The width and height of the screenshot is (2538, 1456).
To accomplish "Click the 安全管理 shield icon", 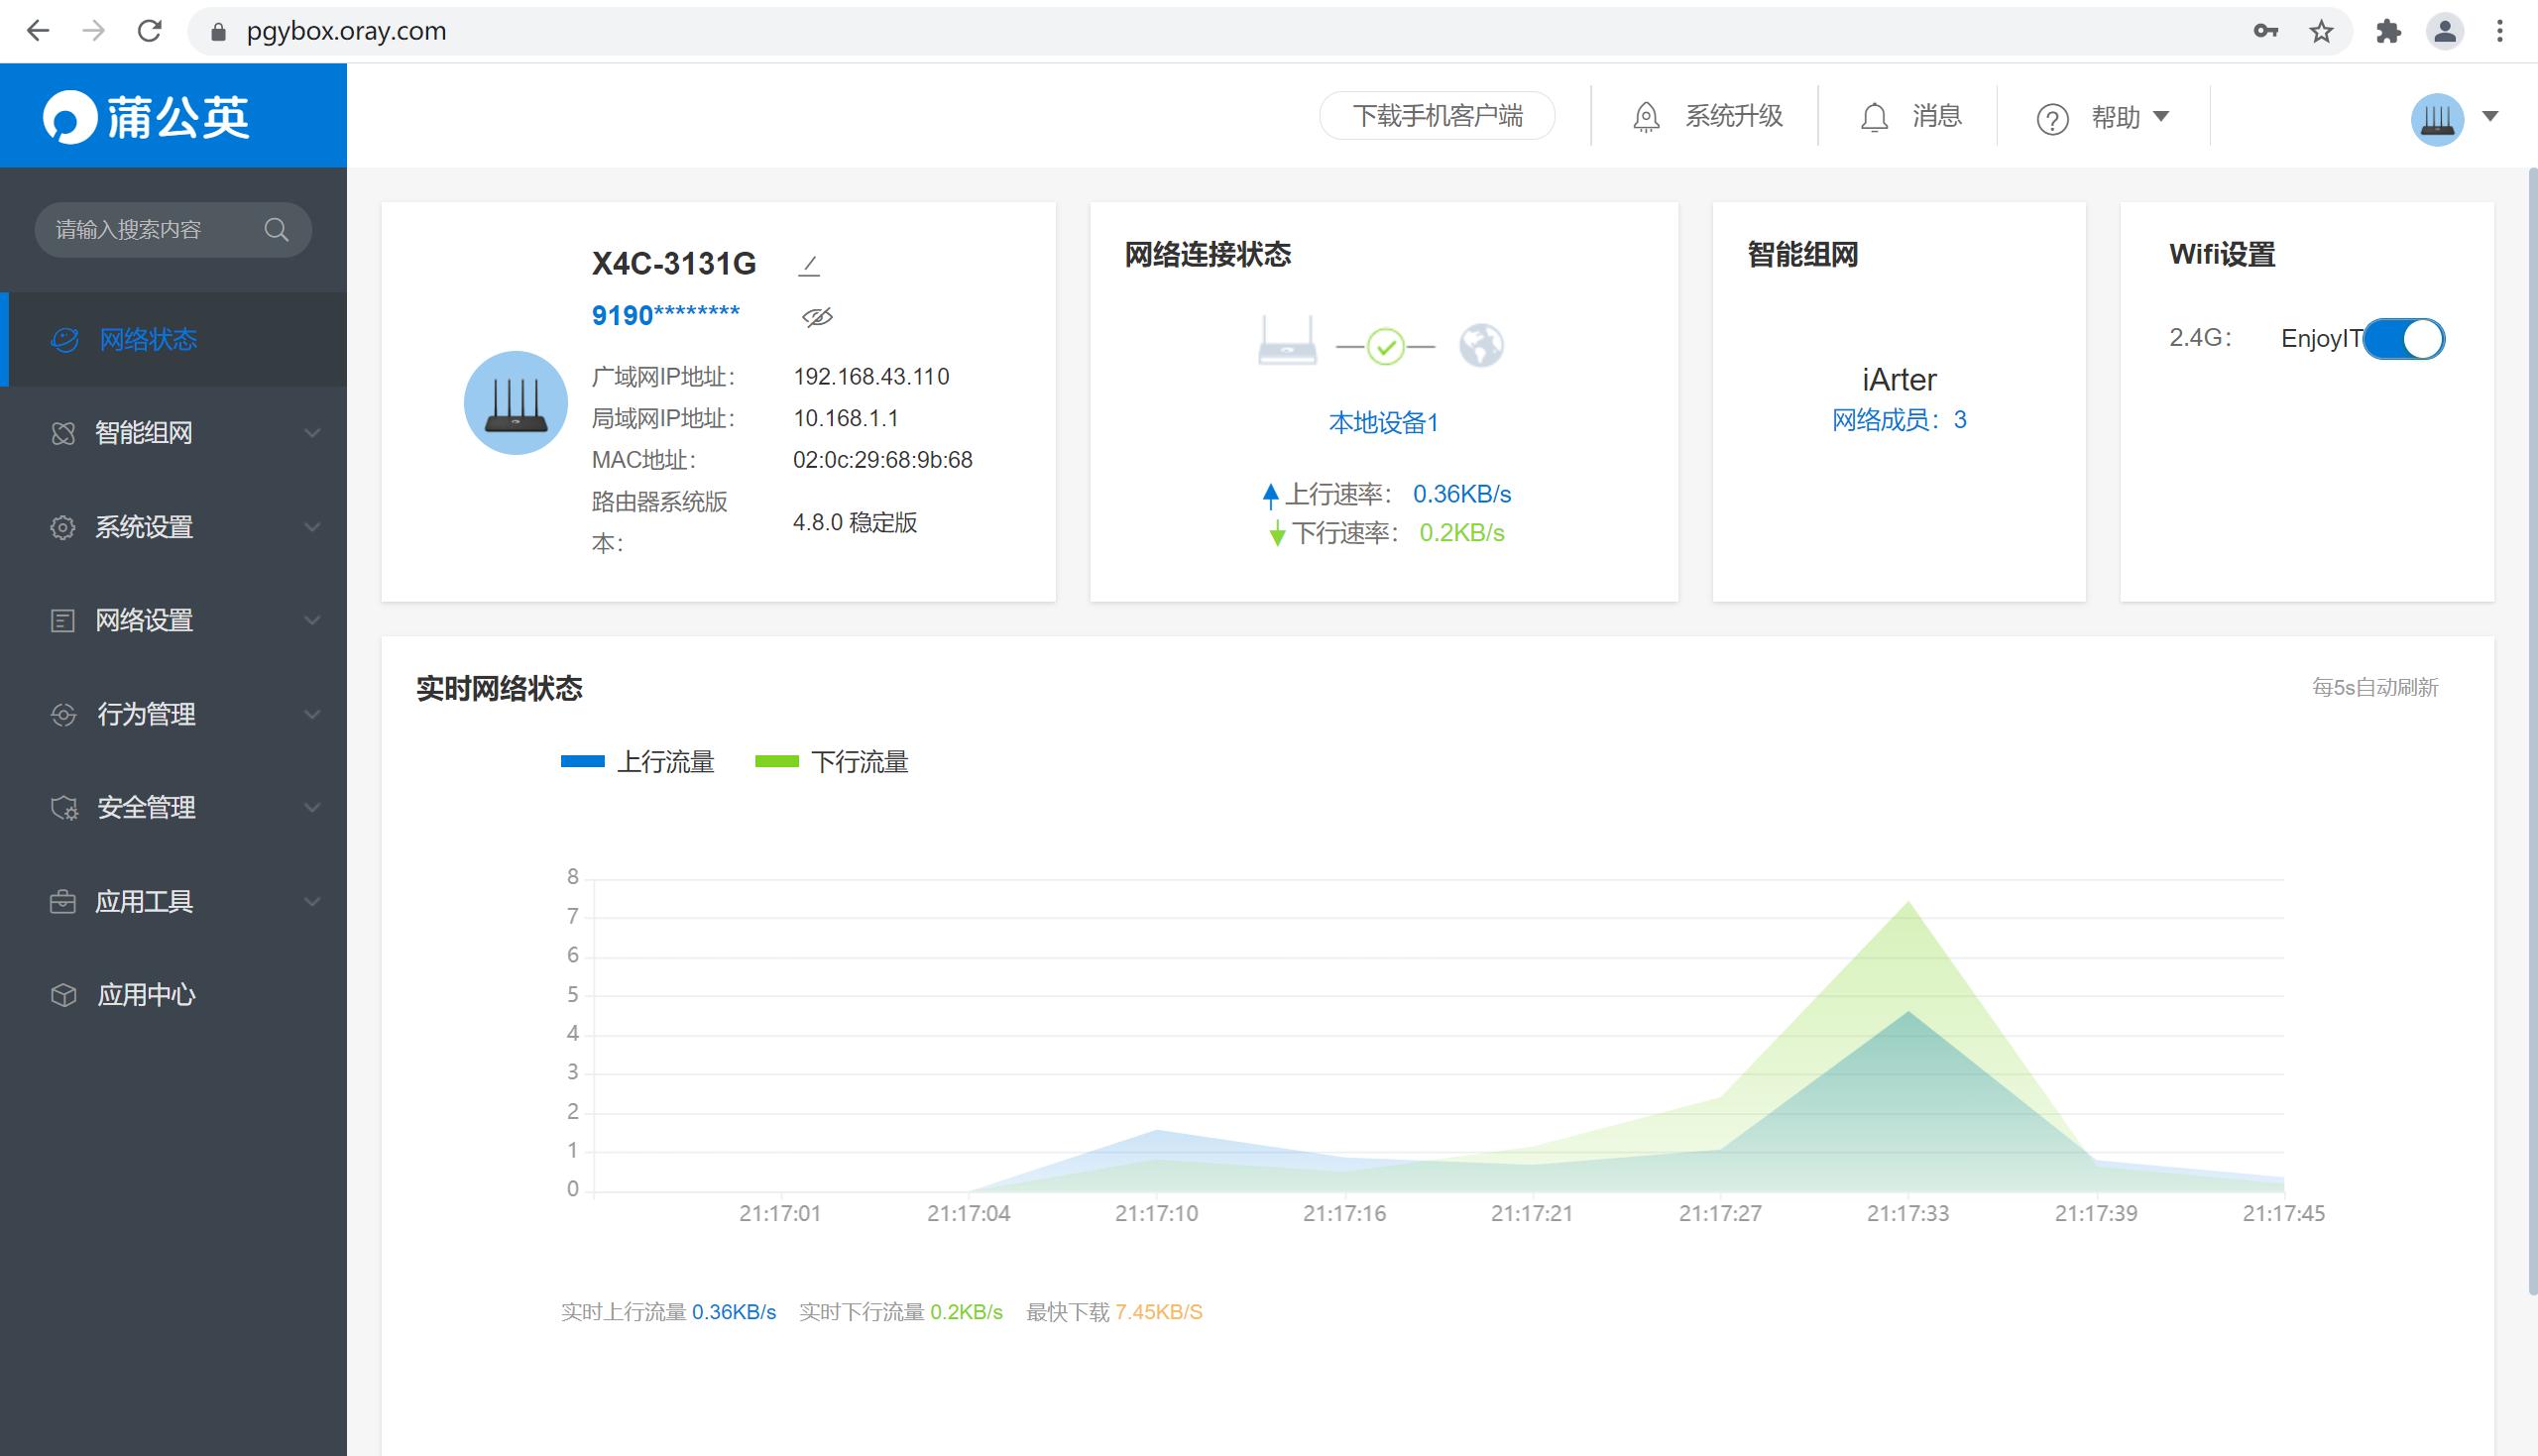I will point(64,808).
